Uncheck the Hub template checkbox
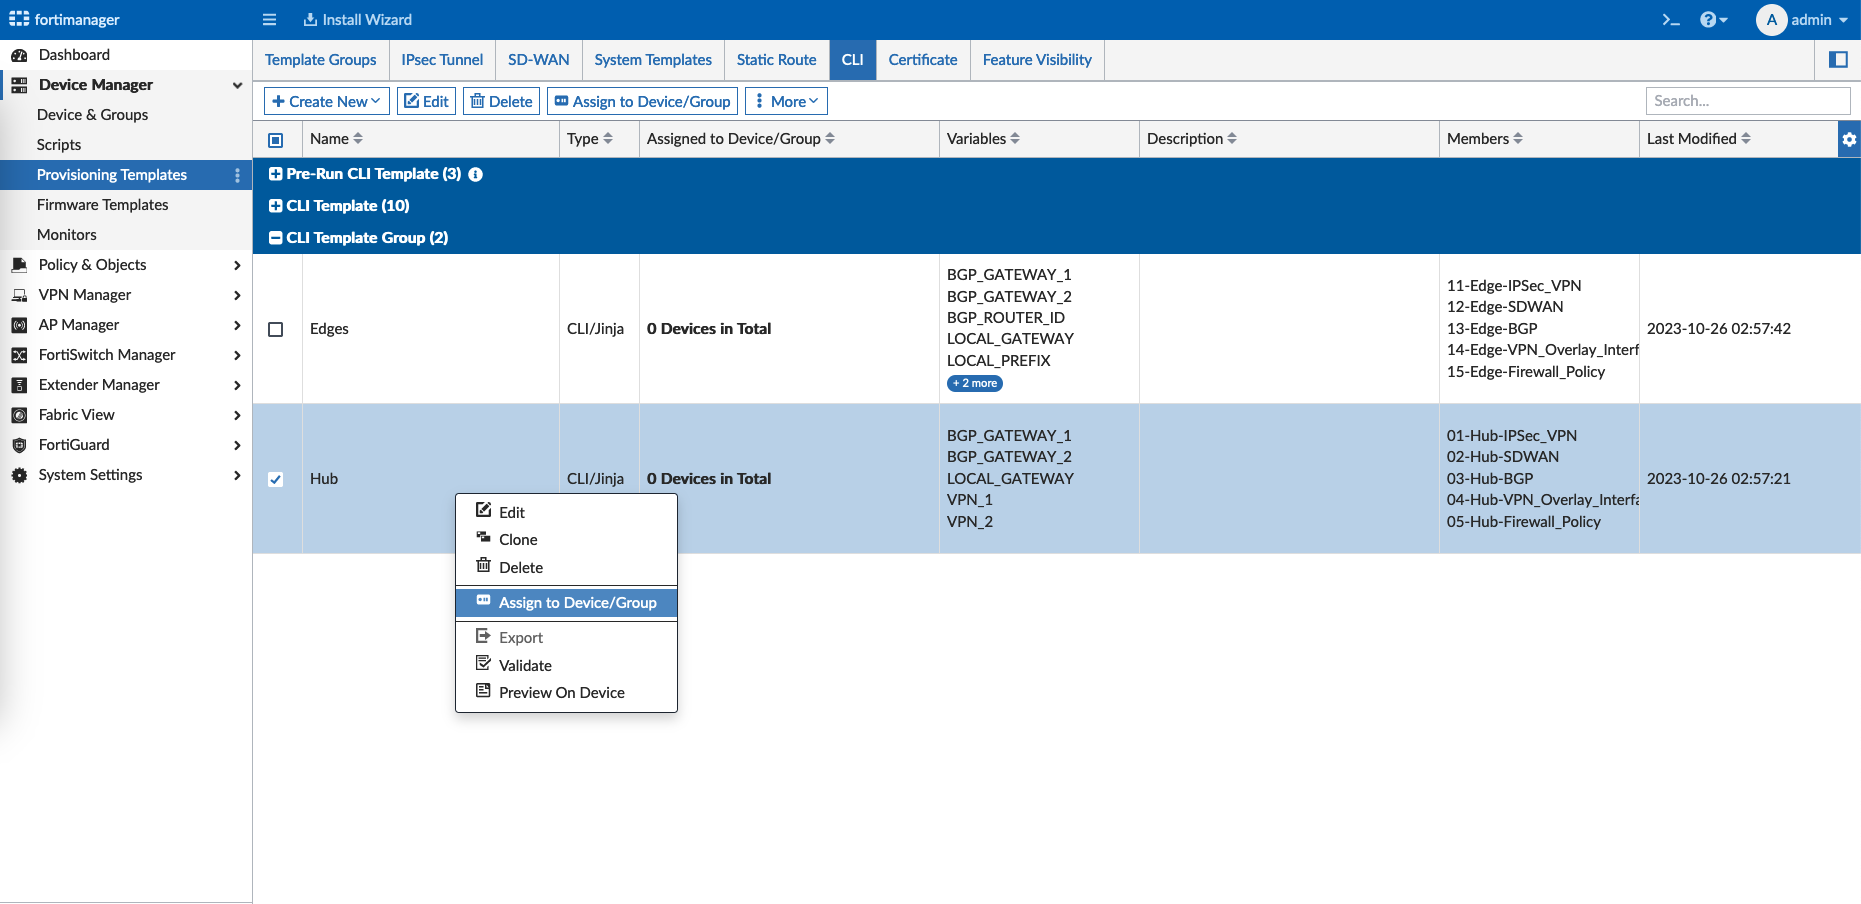This screenshot has width=1861, height=904. click(x=276, y=479)
